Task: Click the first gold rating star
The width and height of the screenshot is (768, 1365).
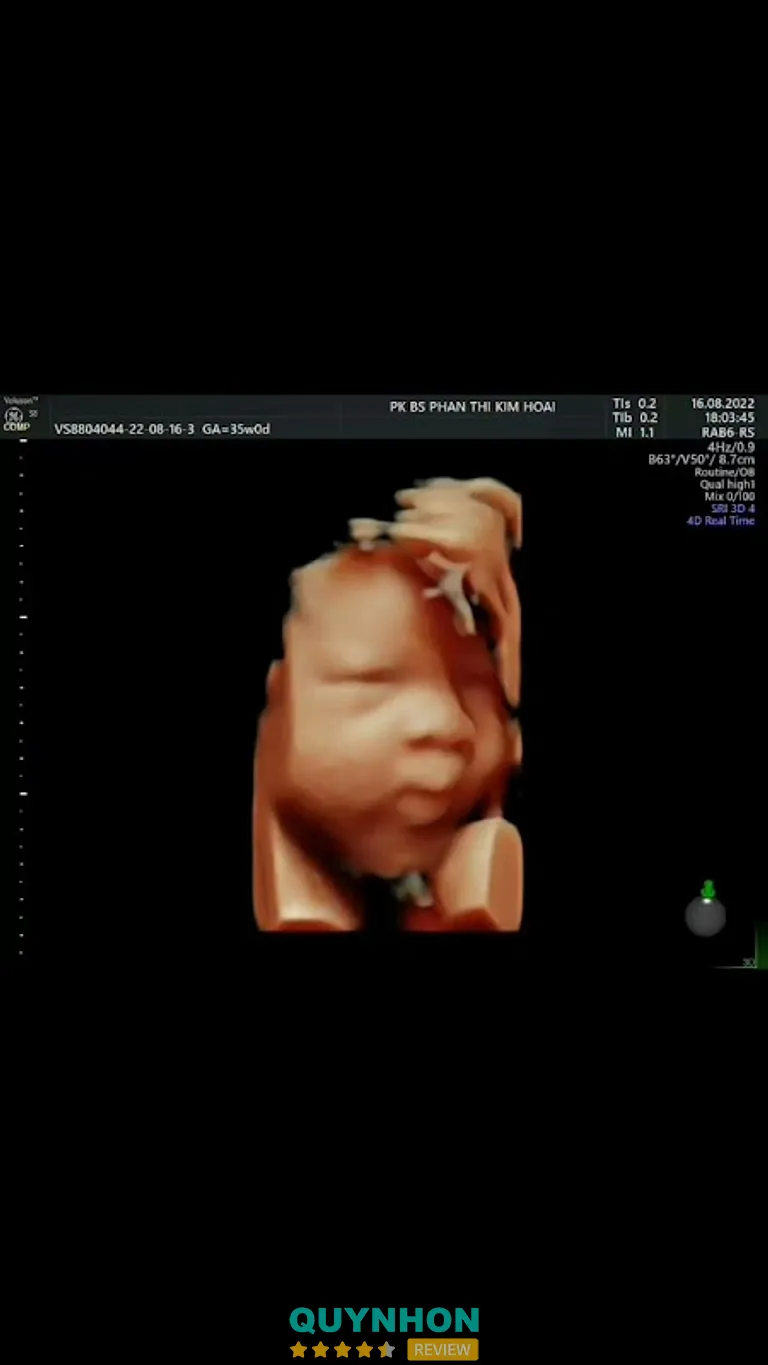Action: tap(298, 1350)
